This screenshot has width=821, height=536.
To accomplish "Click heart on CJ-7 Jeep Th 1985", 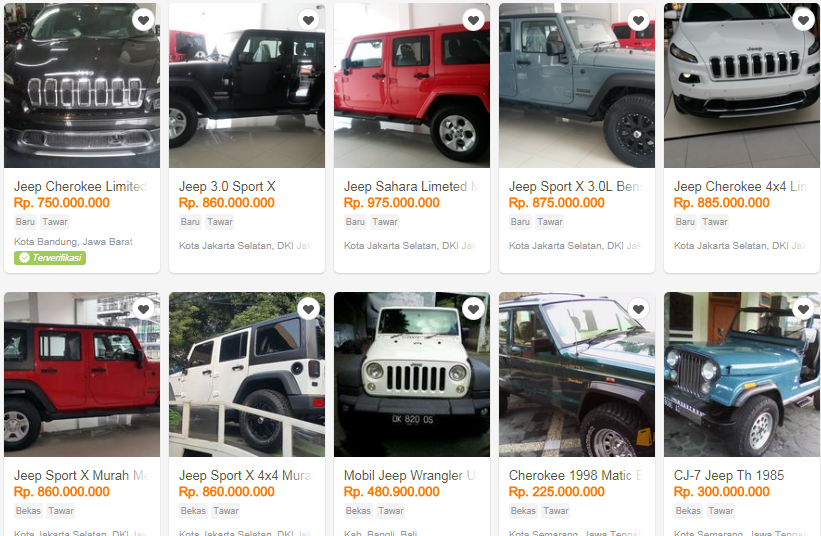I will (x=803, y=309).
